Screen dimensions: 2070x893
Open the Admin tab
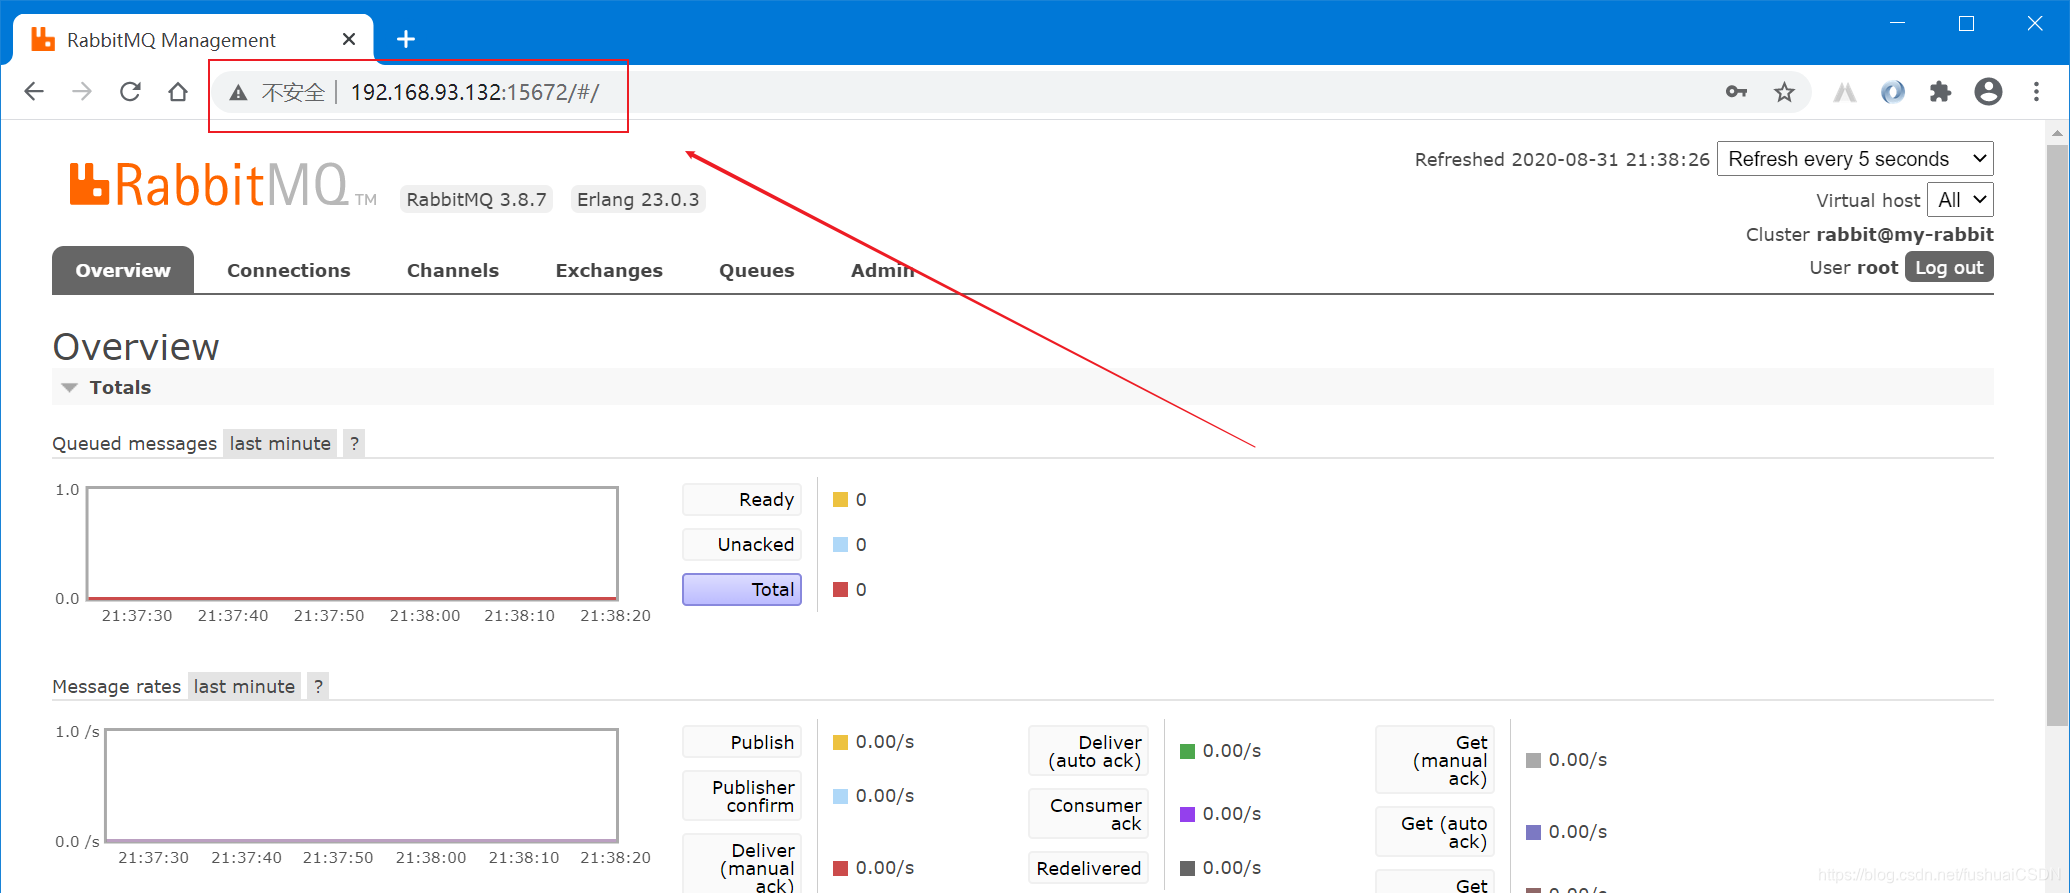[x=882, y=270]
